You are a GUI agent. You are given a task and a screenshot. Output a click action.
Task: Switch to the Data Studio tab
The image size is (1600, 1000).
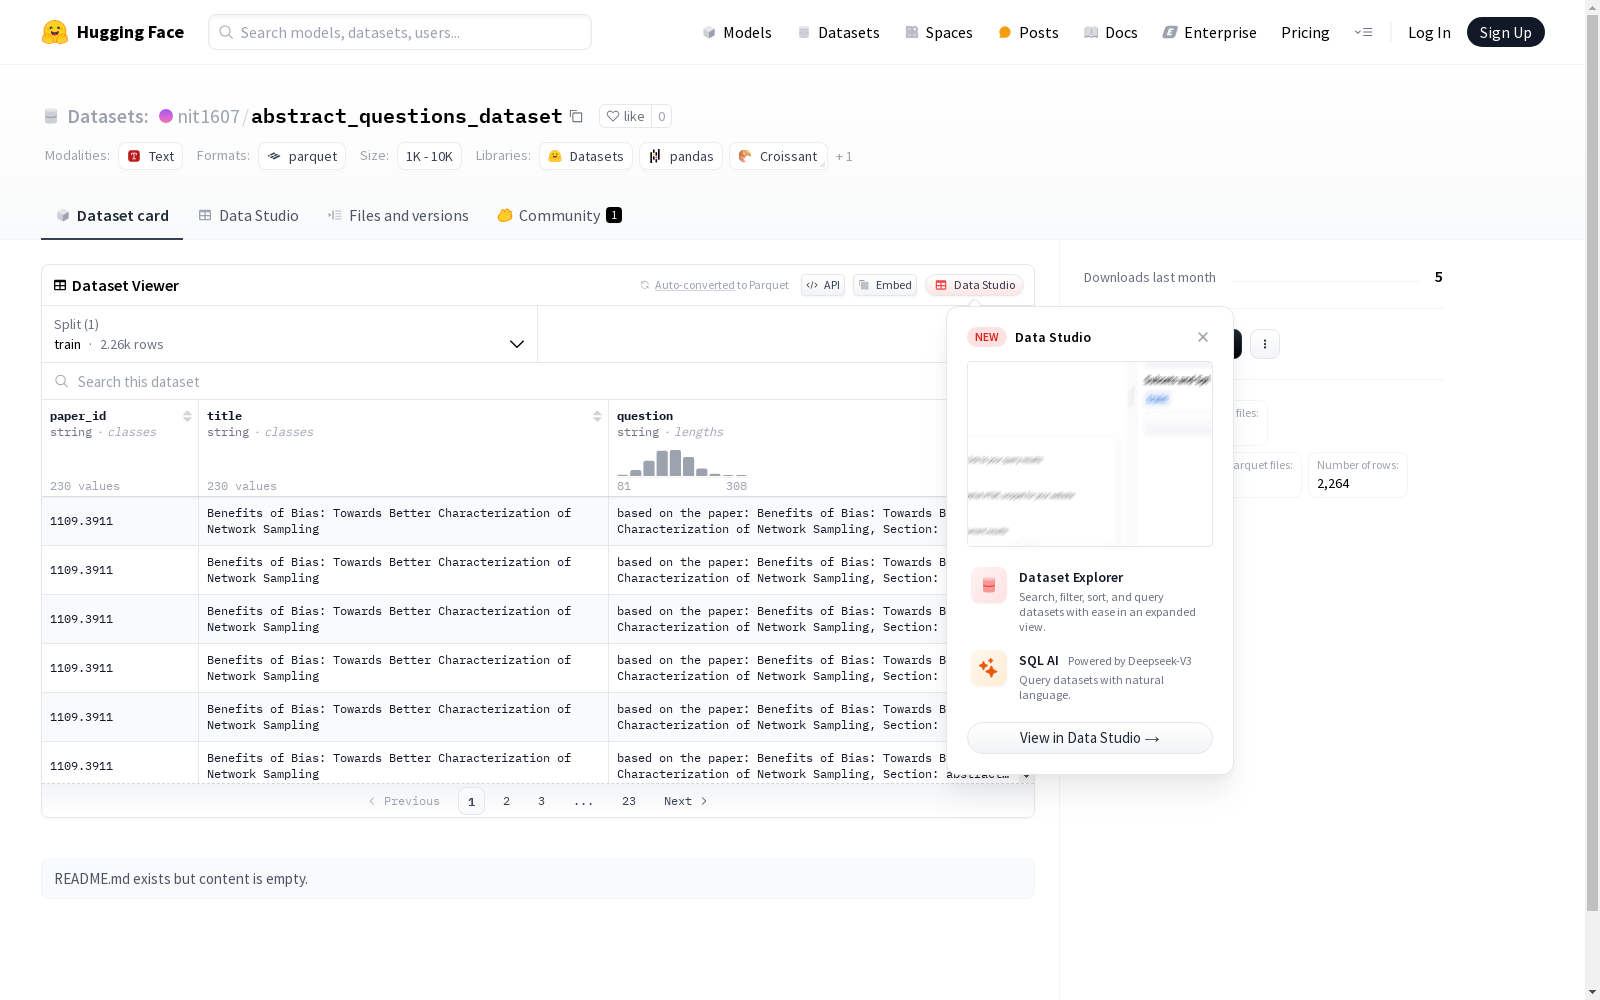click(249, 215)
